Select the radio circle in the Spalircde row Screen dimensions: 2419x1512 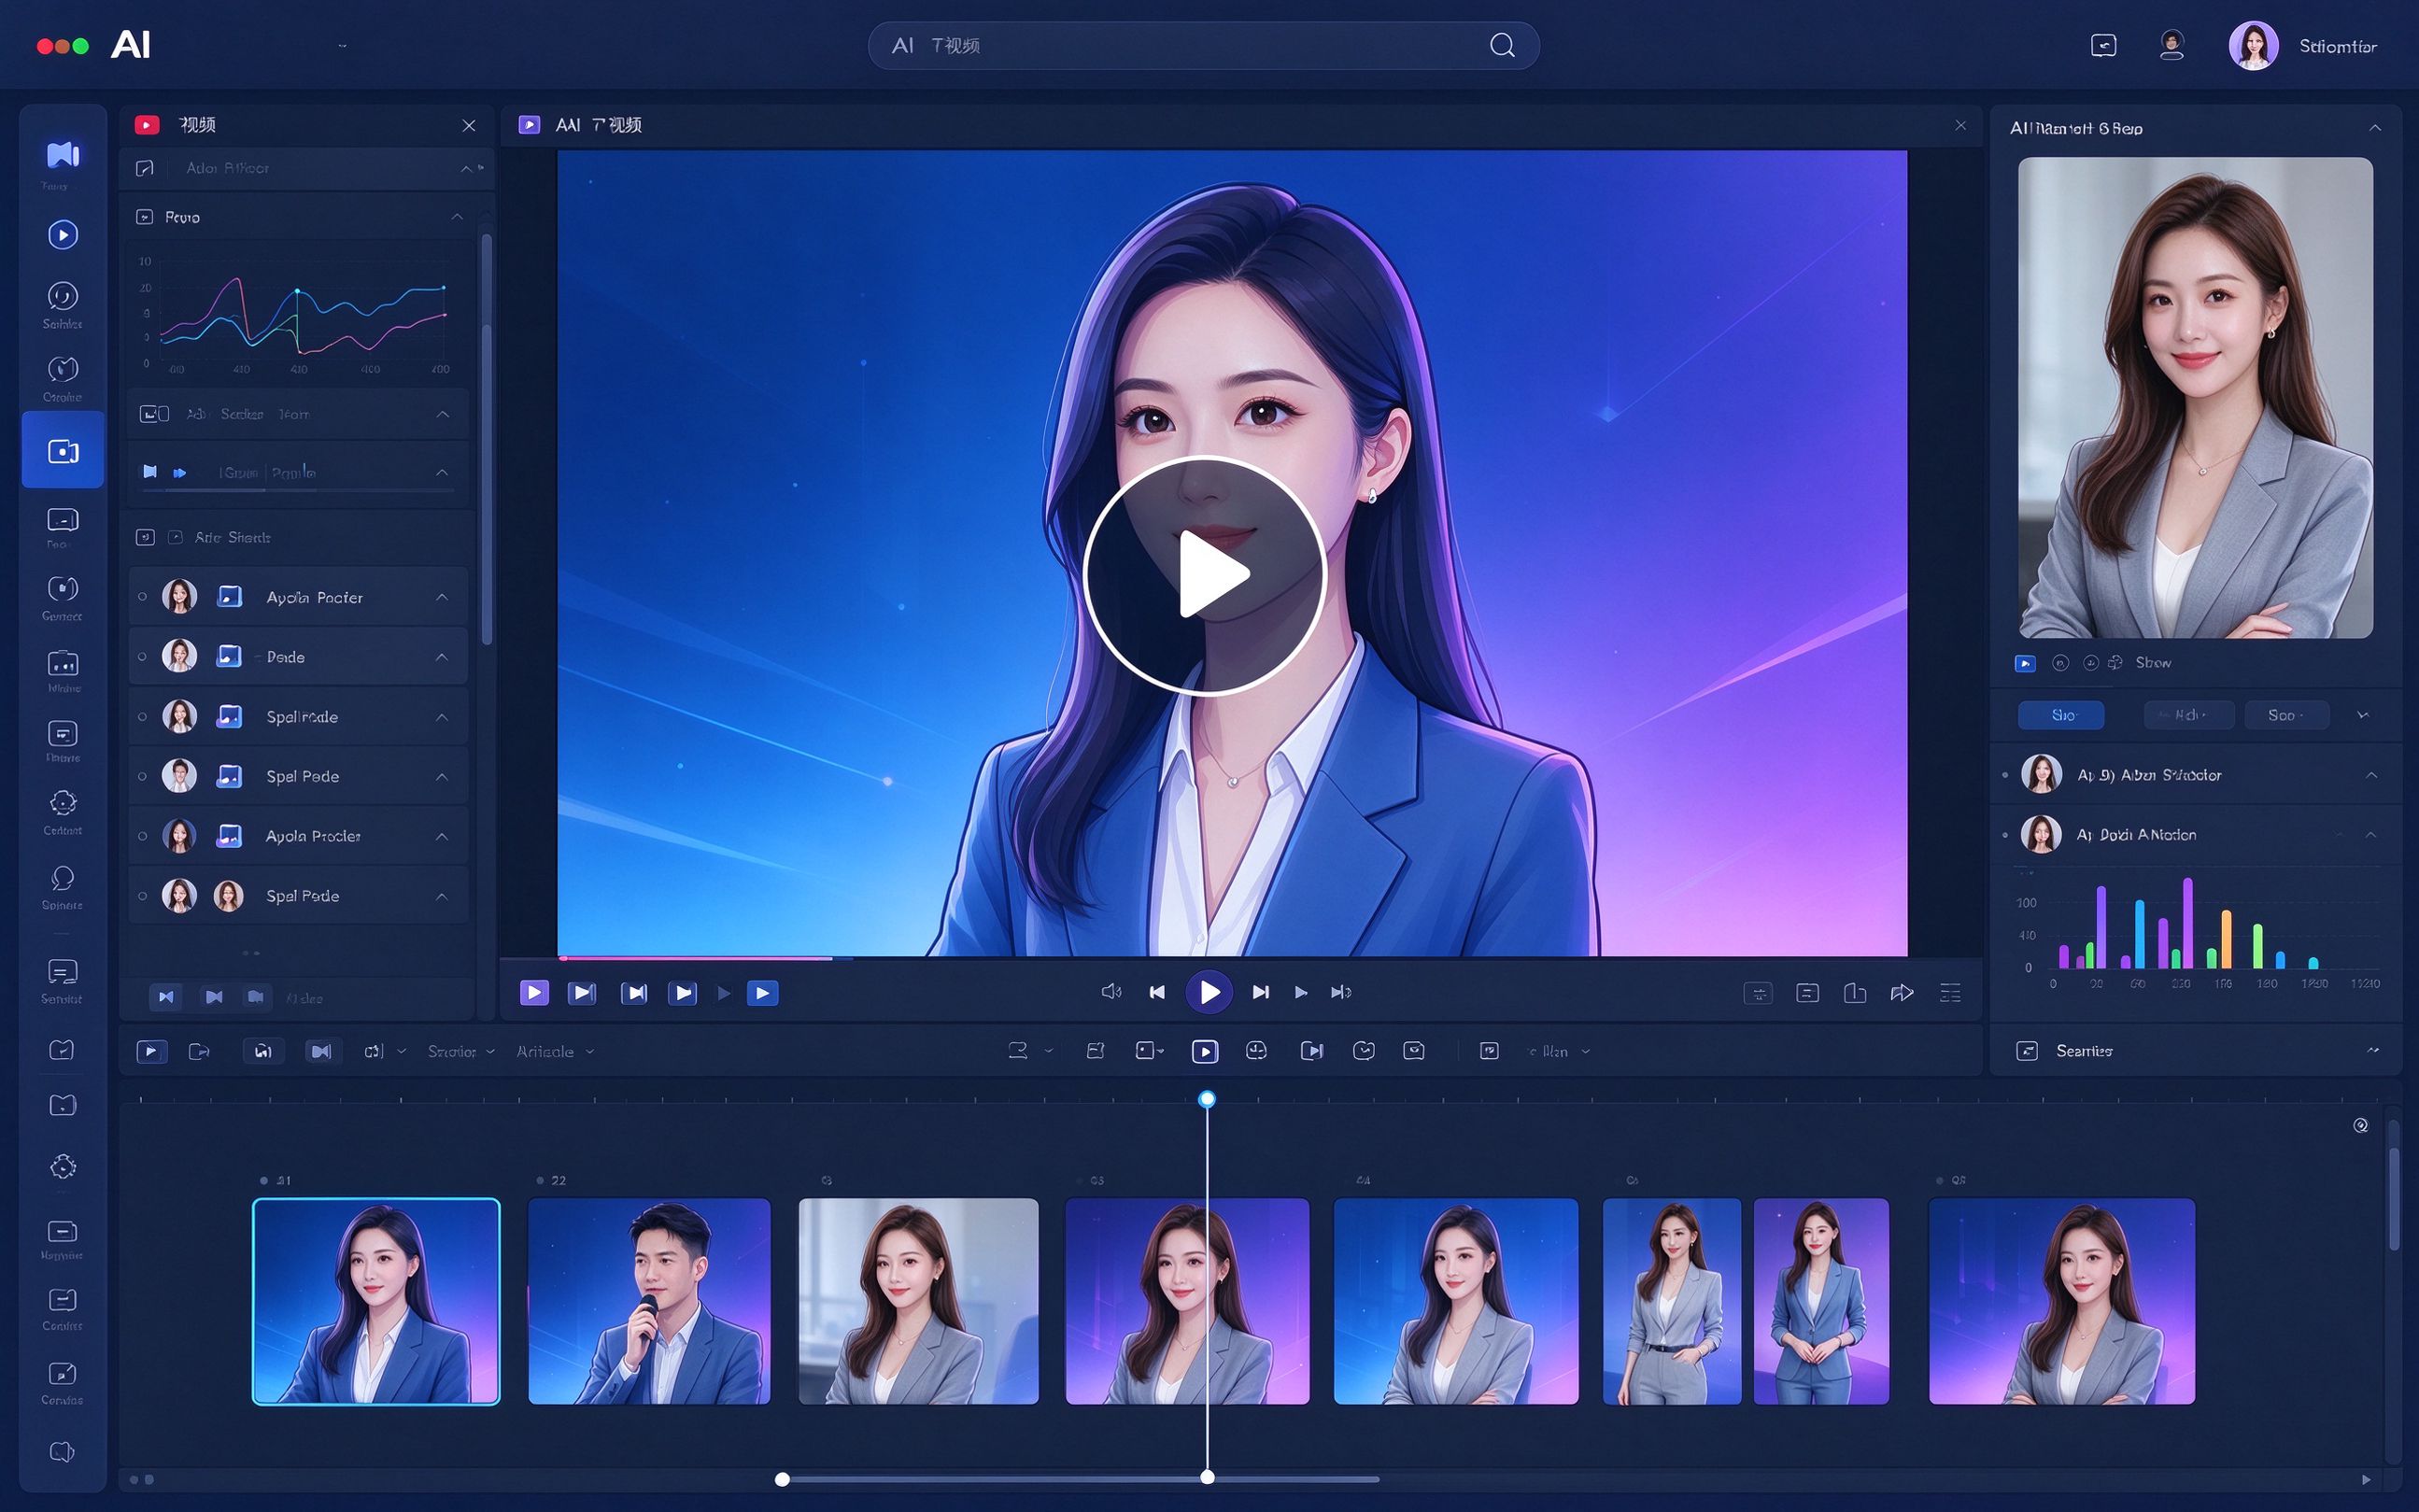tap(142, 717)
